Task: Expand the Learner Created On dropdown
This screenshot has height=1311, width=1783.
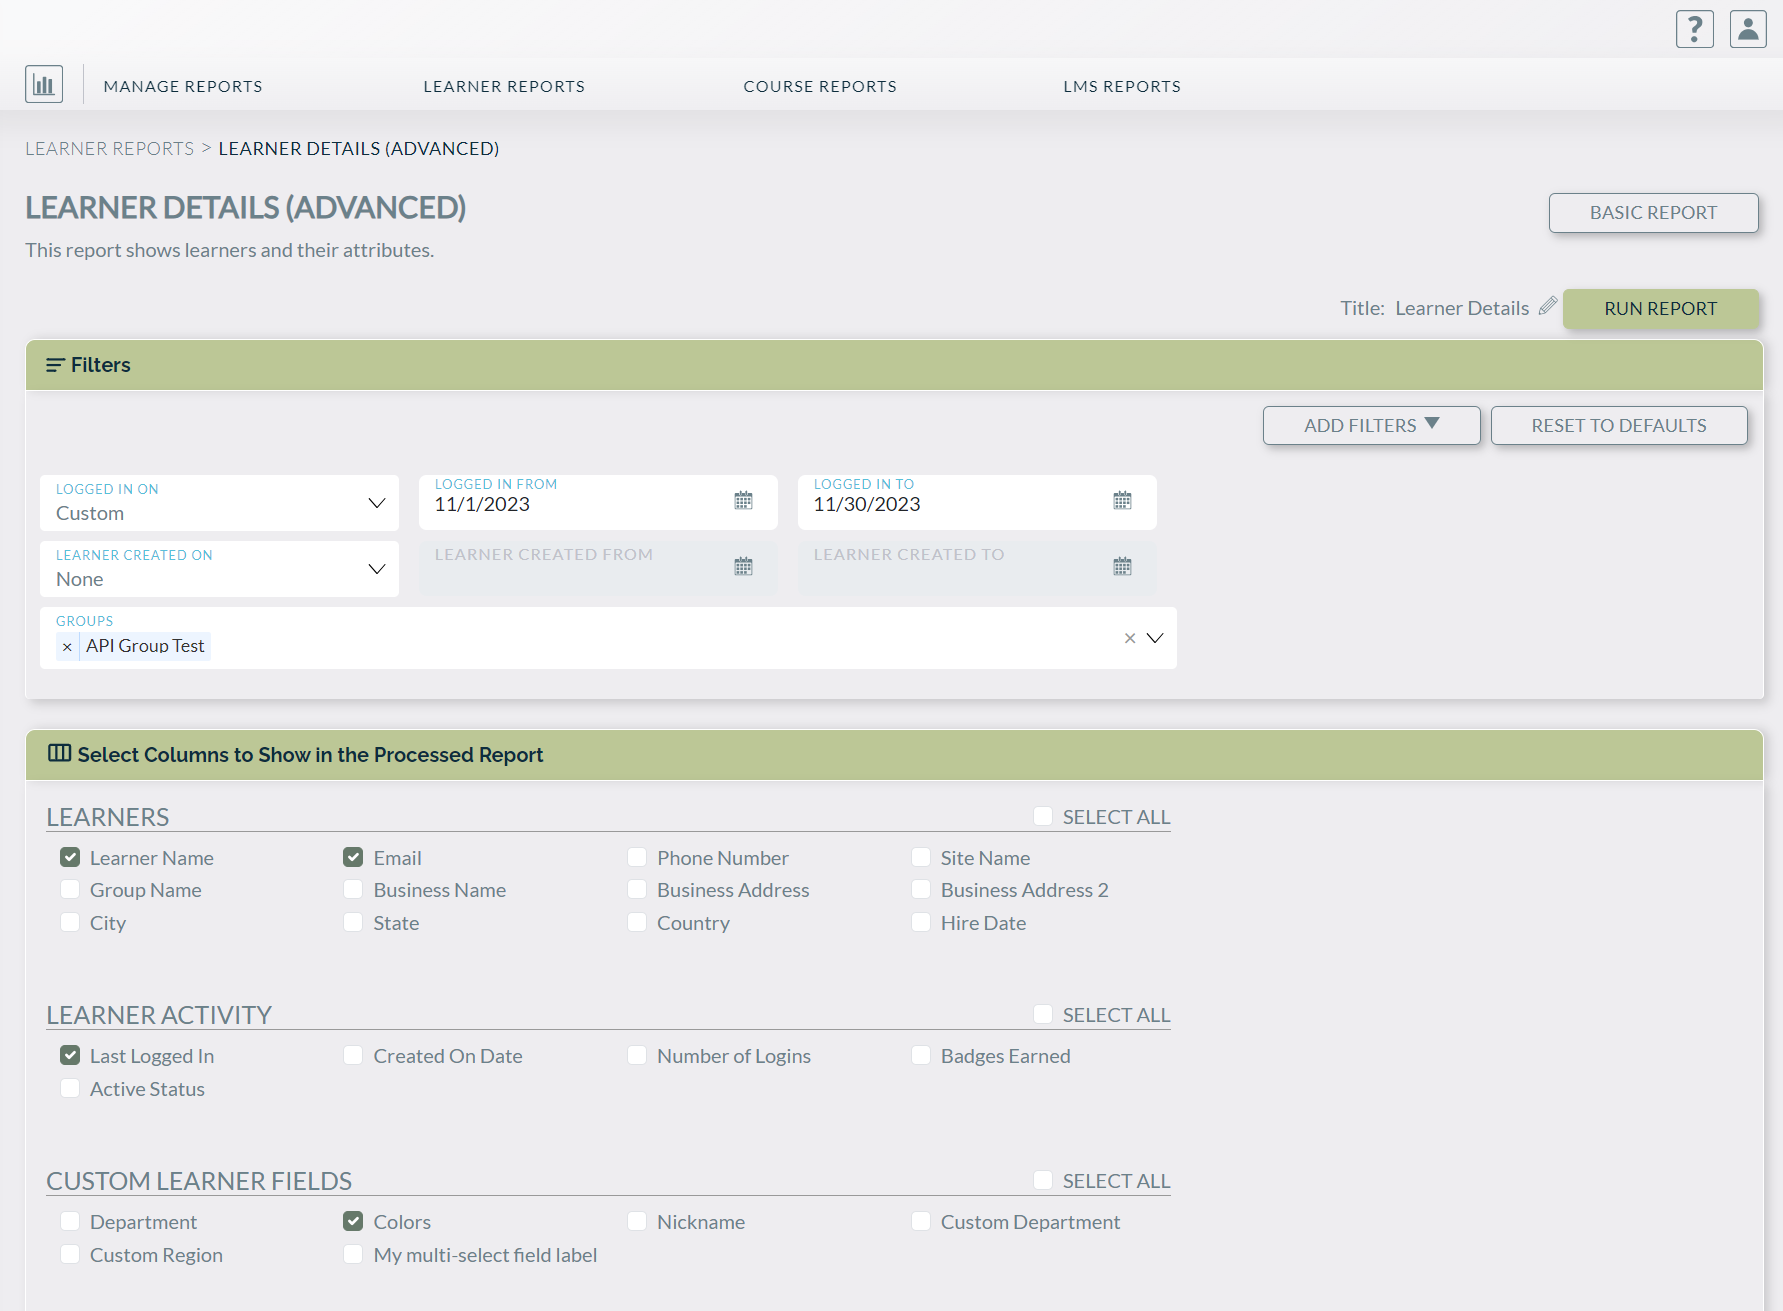Action: coord(376,568)
